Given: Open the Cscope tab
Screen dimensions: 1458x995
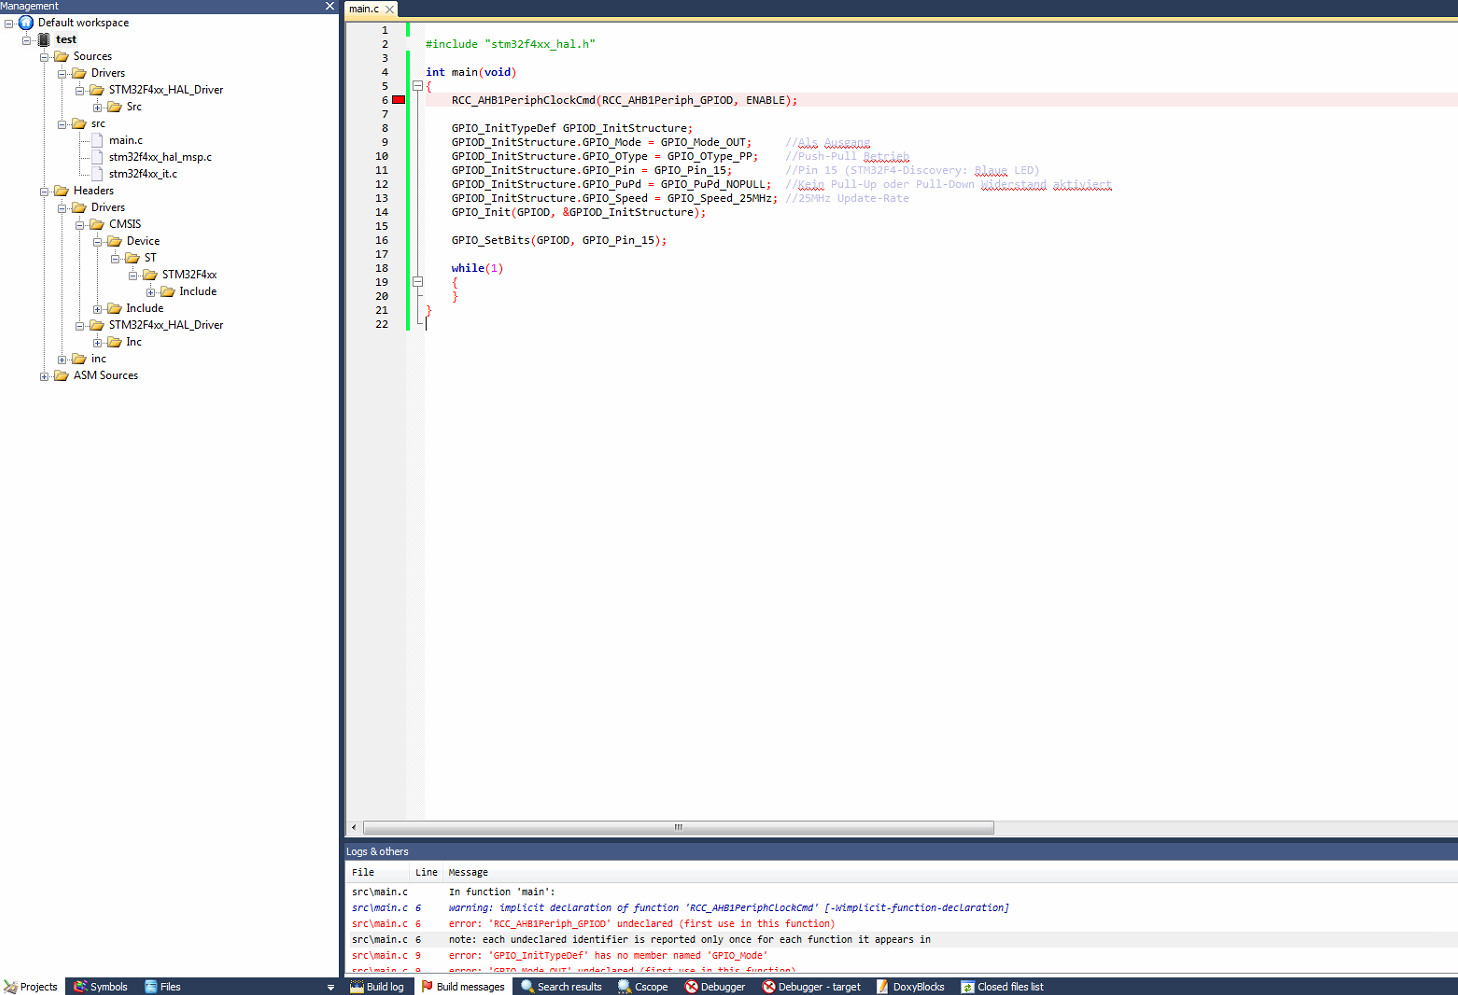Looking at the screenshot, I should [642, 987].
